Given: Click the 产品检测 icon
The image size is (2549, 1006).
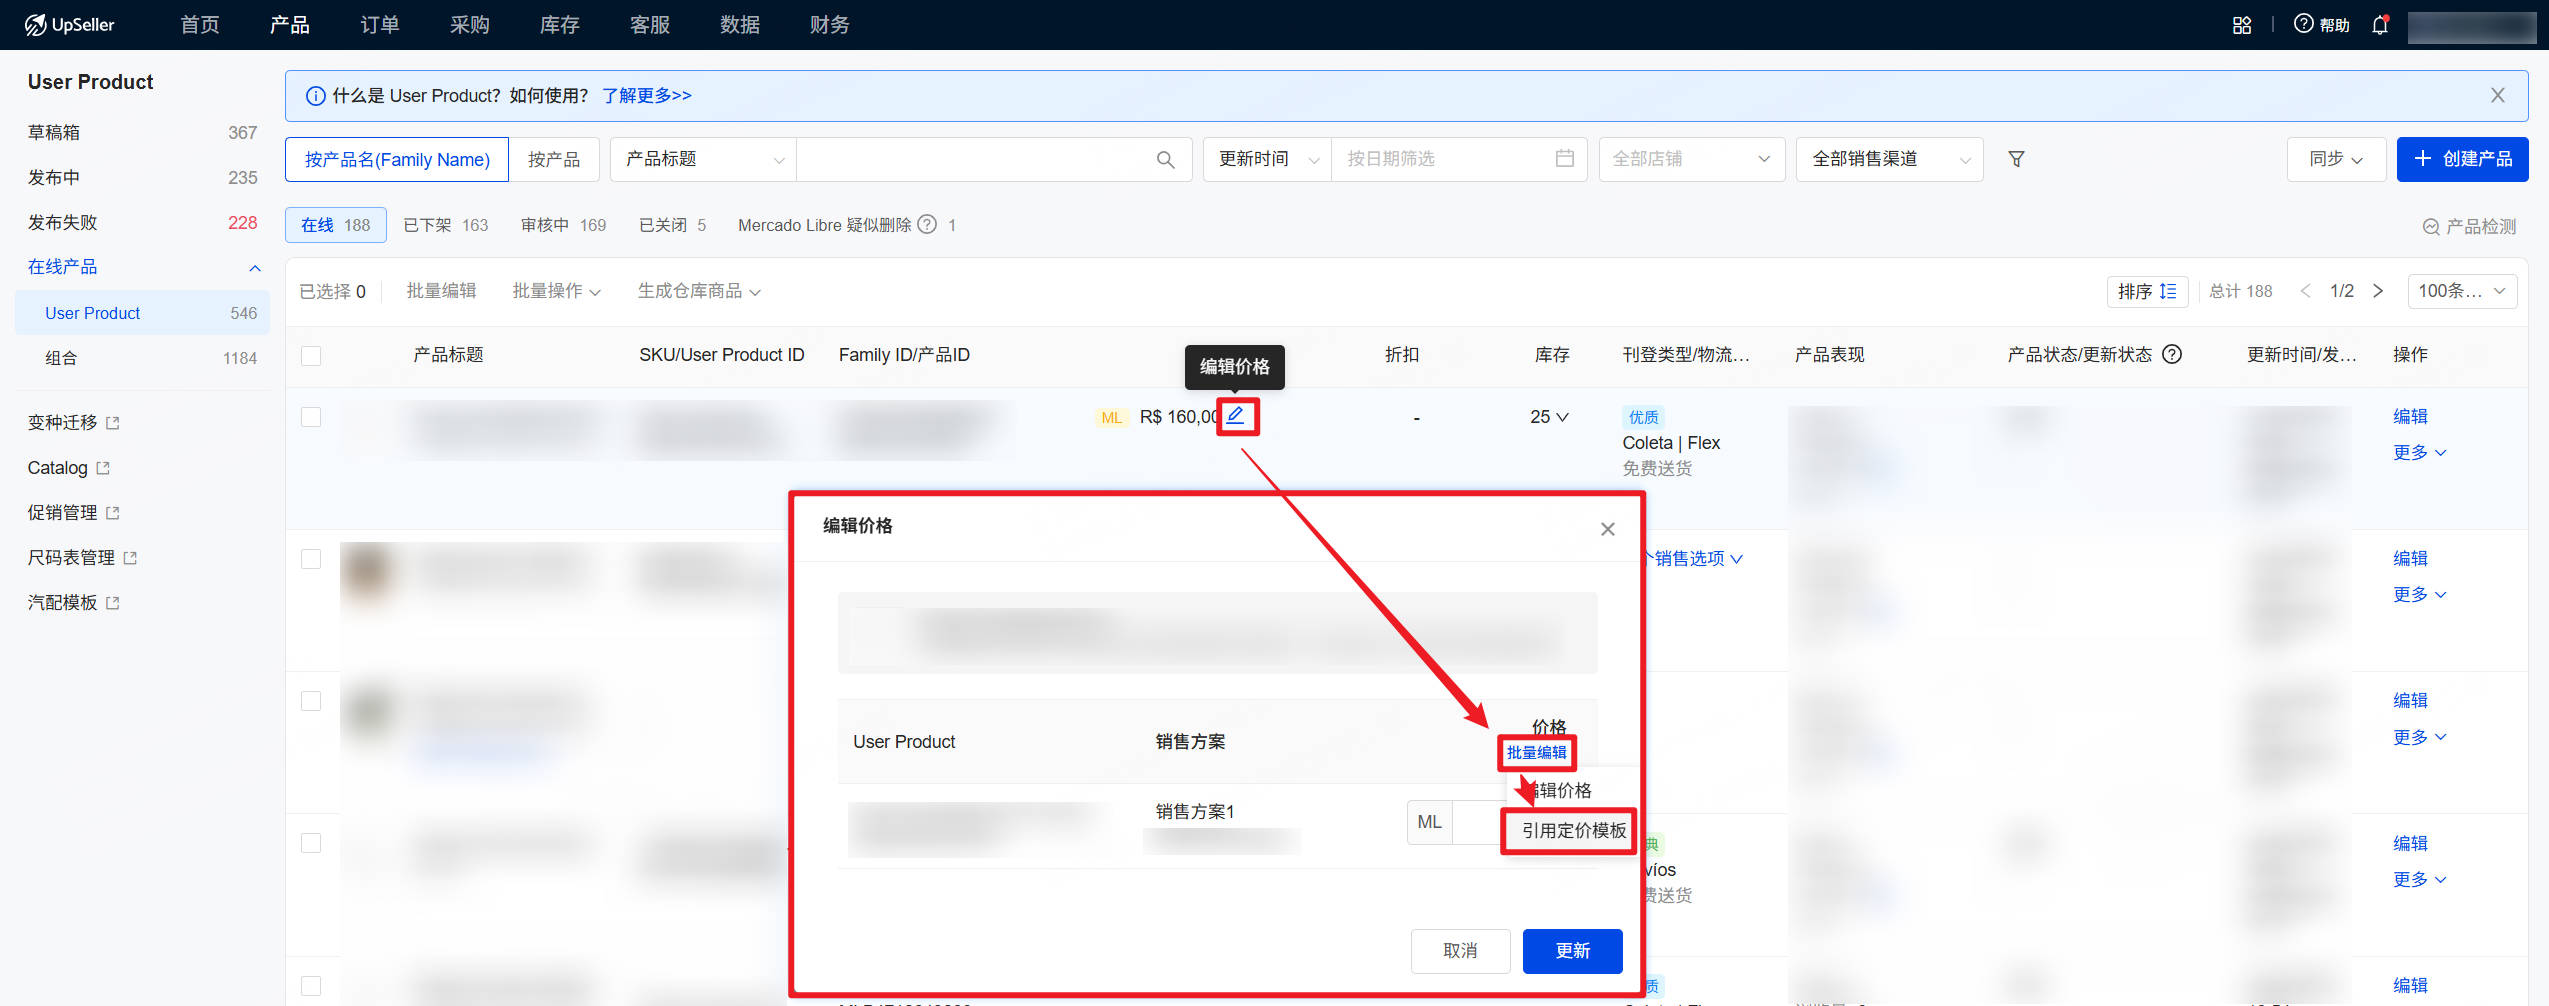Looking at the screenshot, I should (x=2430, y=227).
